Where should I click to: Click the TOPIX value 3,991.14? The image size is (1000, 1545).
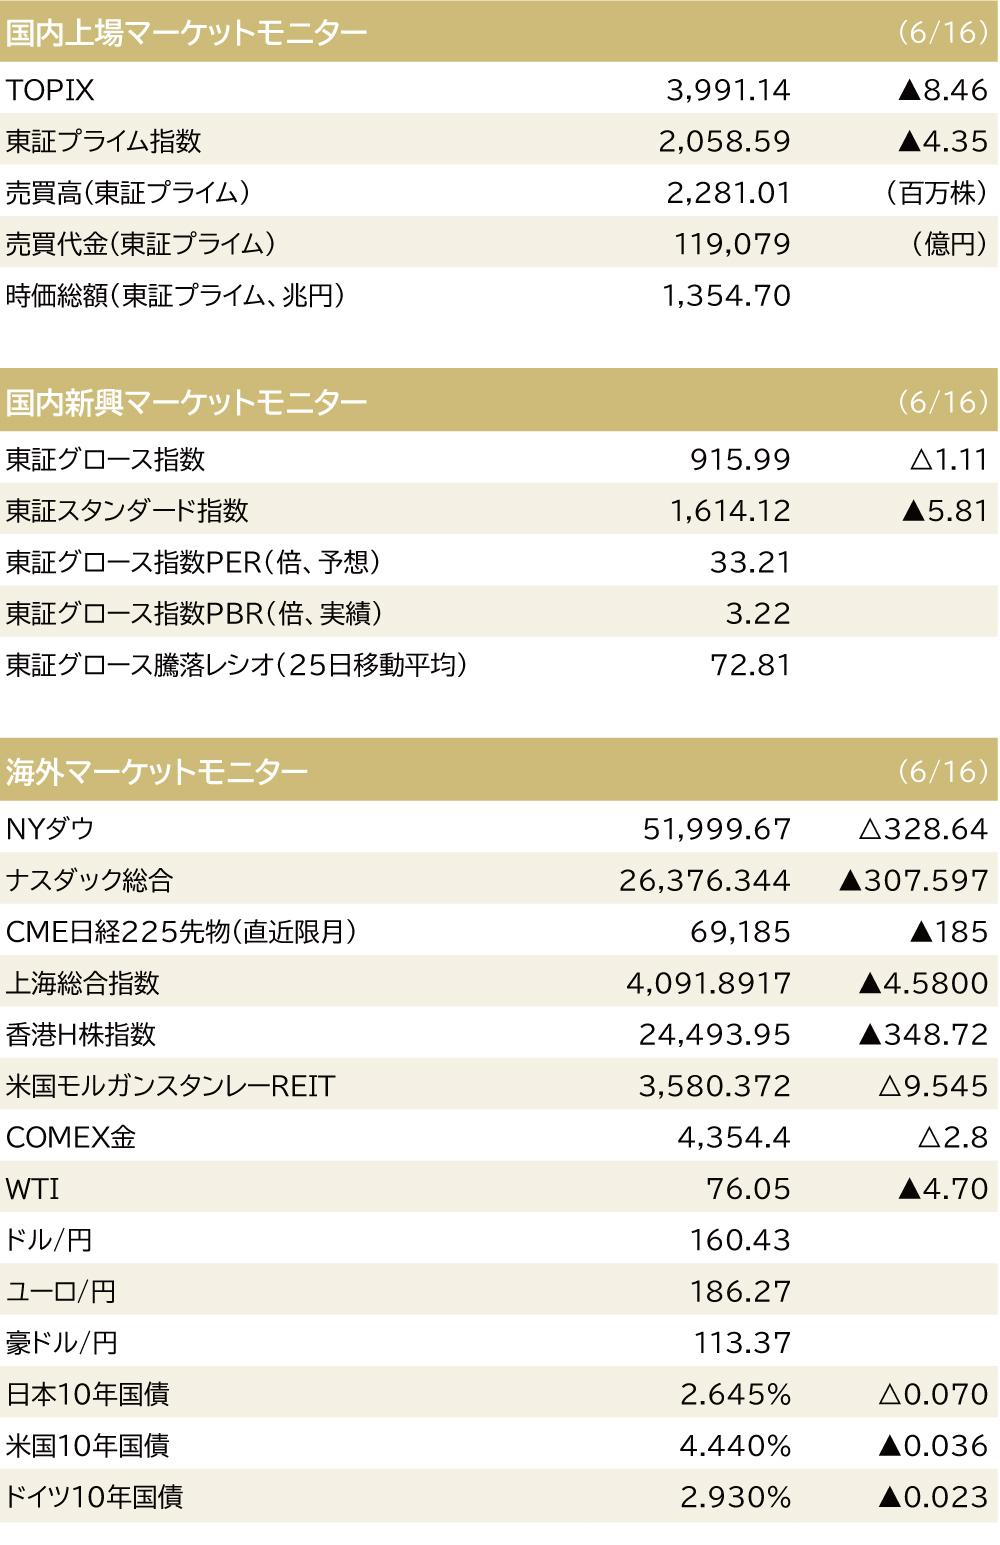coord(728,90)
